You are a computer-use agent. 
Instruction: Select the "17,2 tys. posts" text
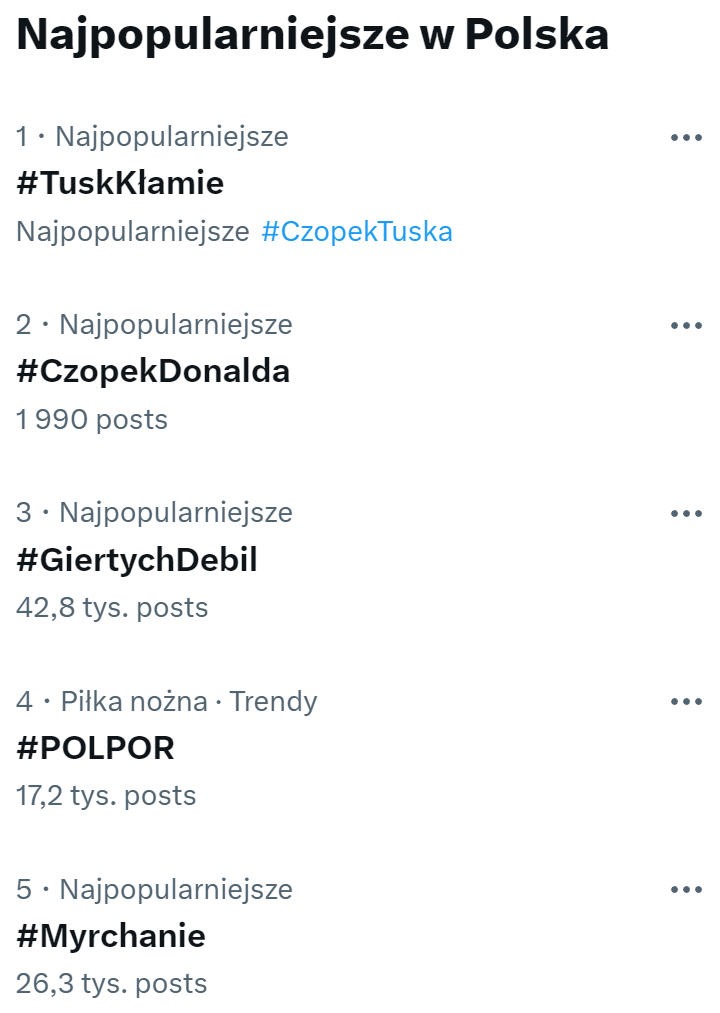tap(106, 796)
